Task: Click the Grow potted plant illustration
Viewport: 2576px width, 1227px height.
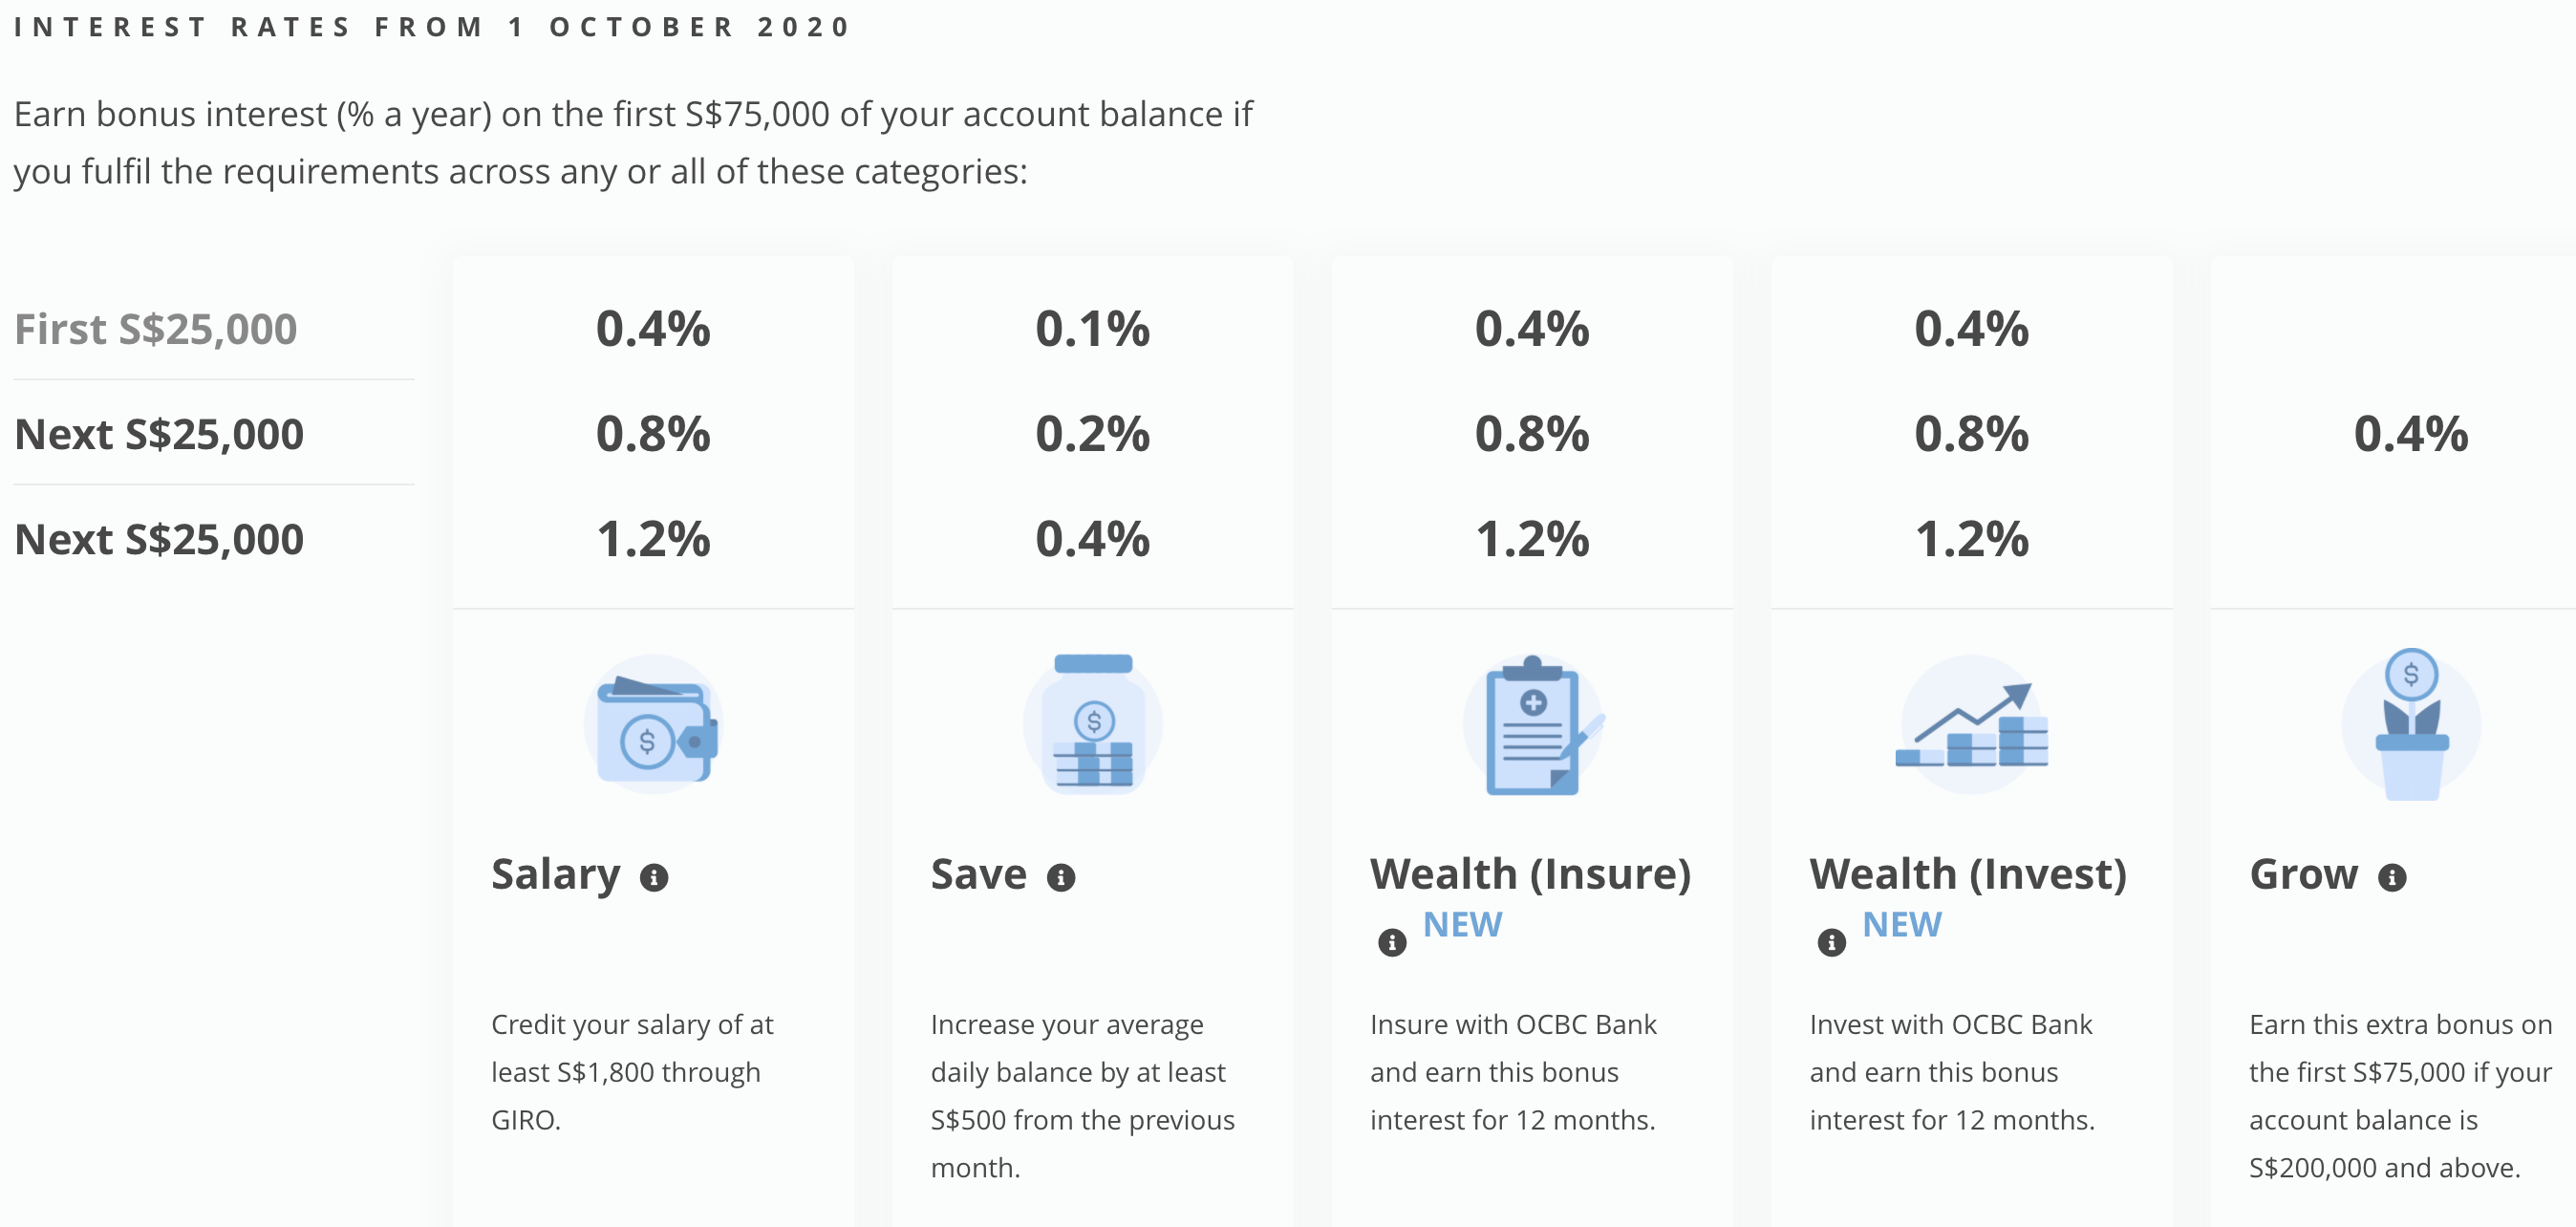Action: click(x=2411, y=726)
